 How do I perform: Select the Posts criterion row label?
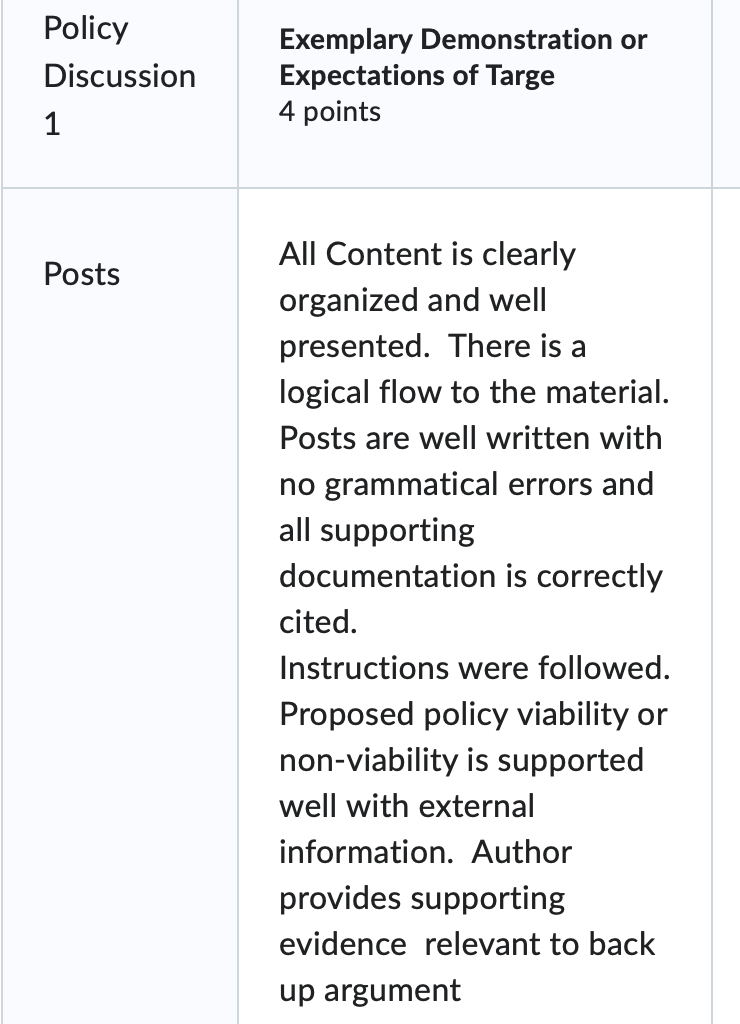82,274
